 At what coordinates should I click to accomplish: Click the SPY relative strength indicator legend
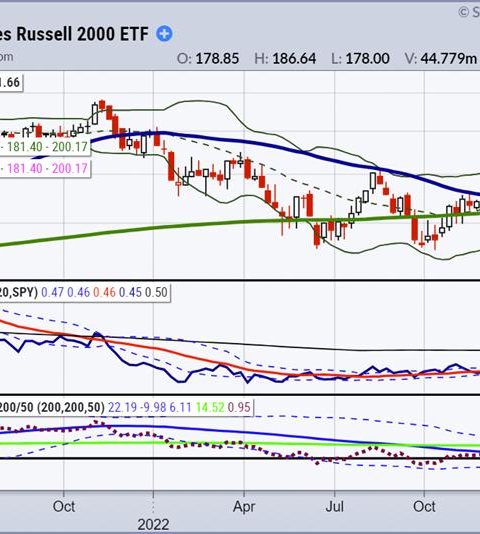[84, 292]
